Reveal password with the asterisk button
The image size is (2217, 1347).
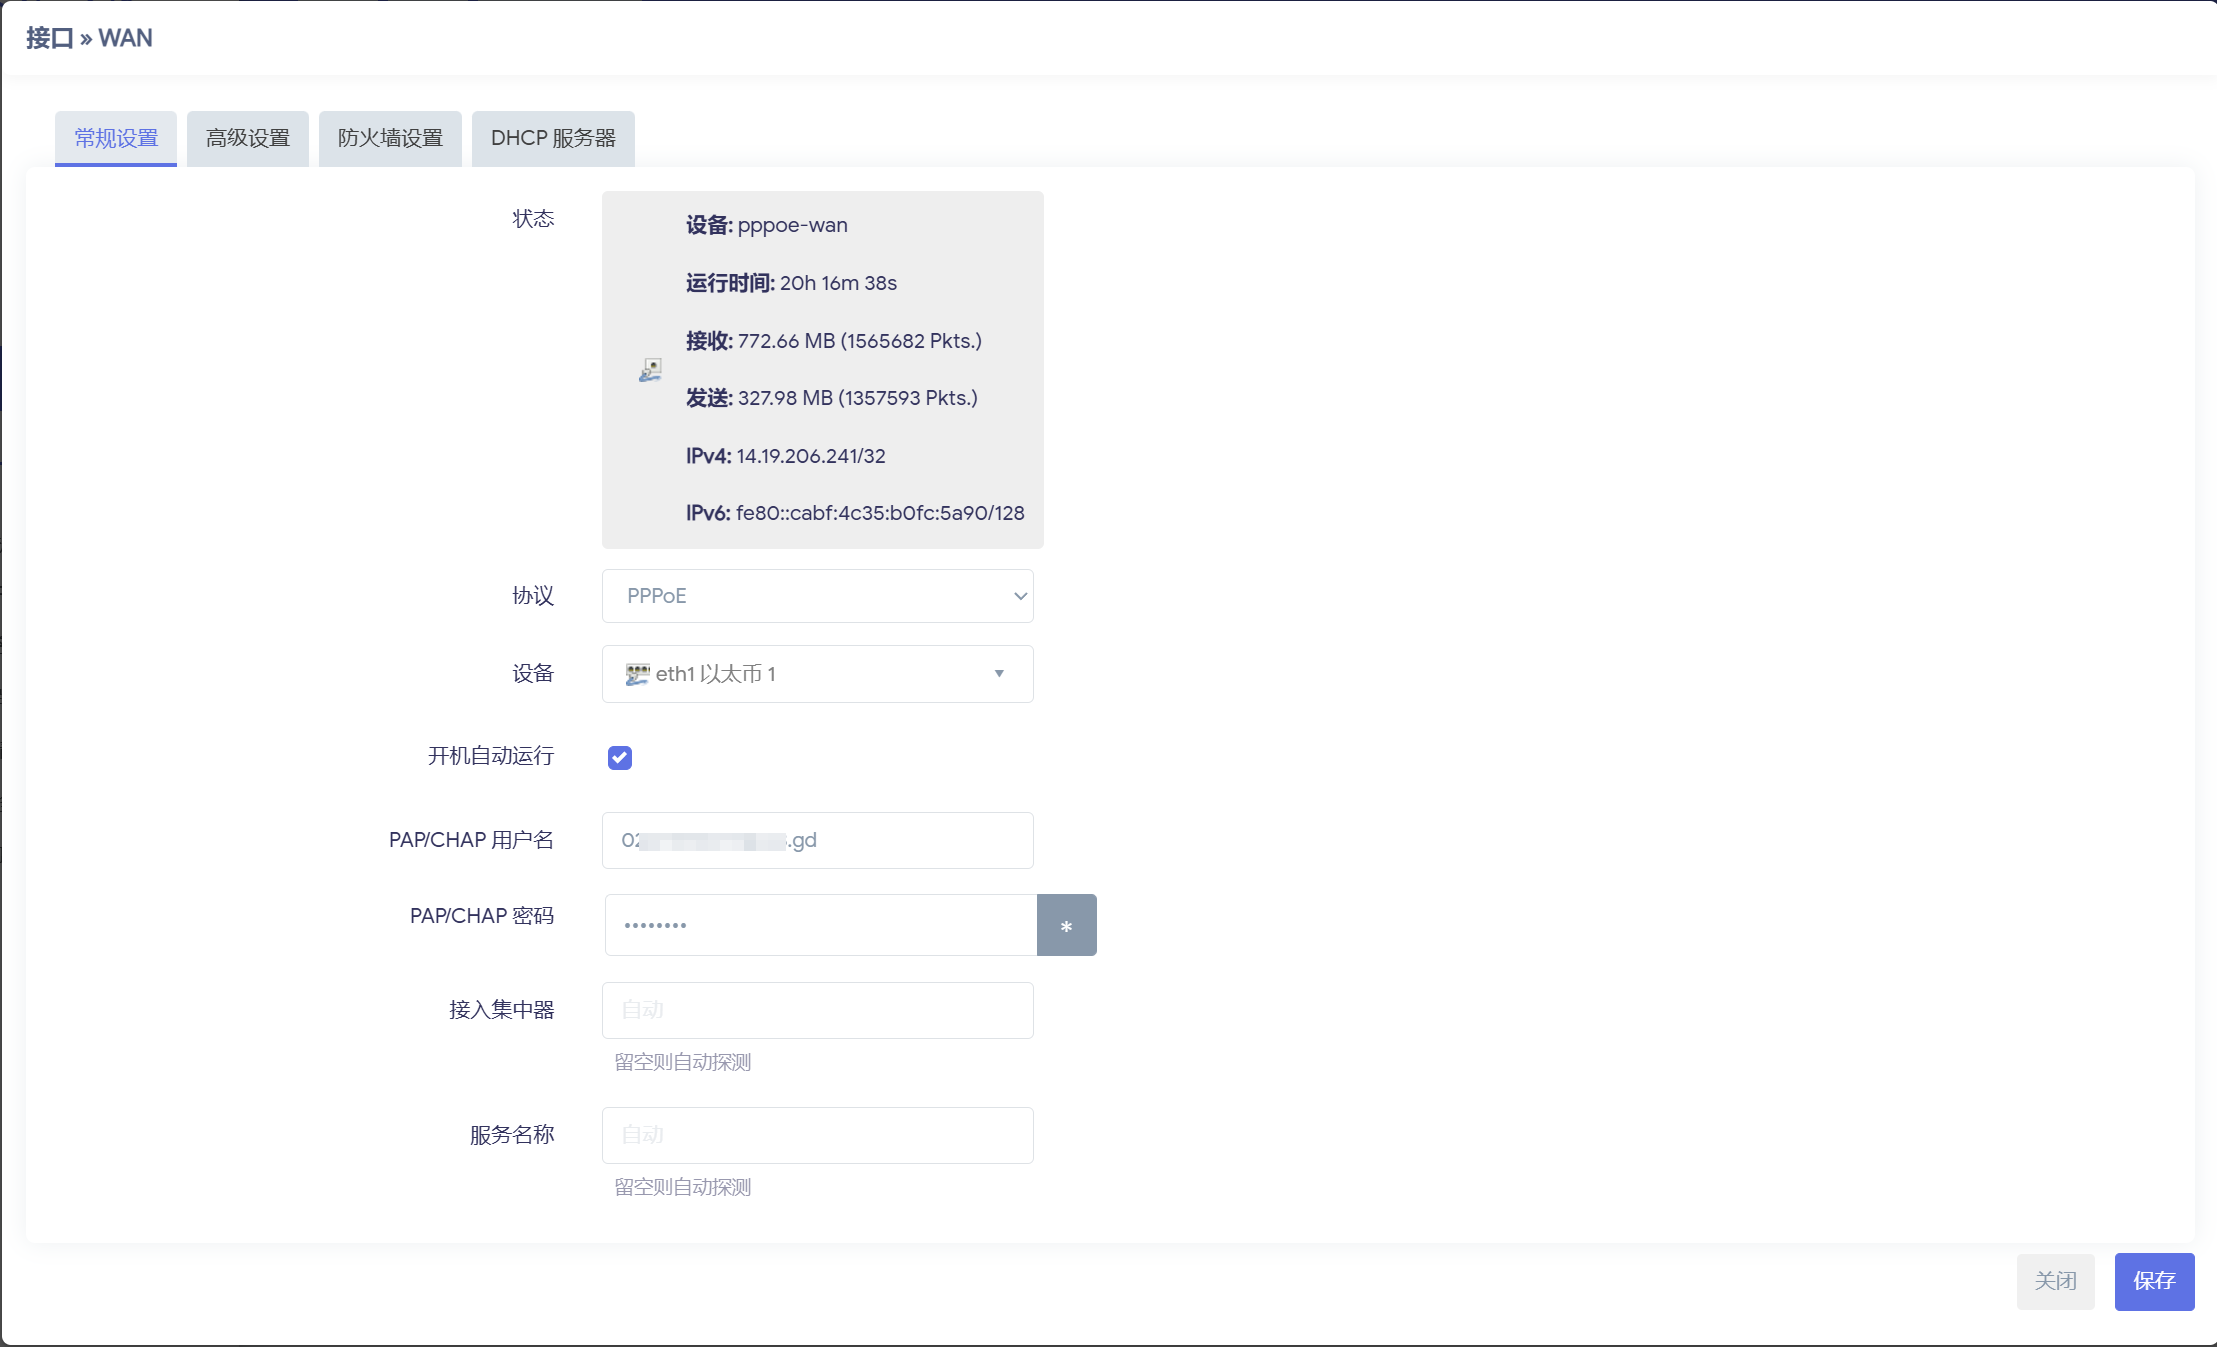(1066, 925)
